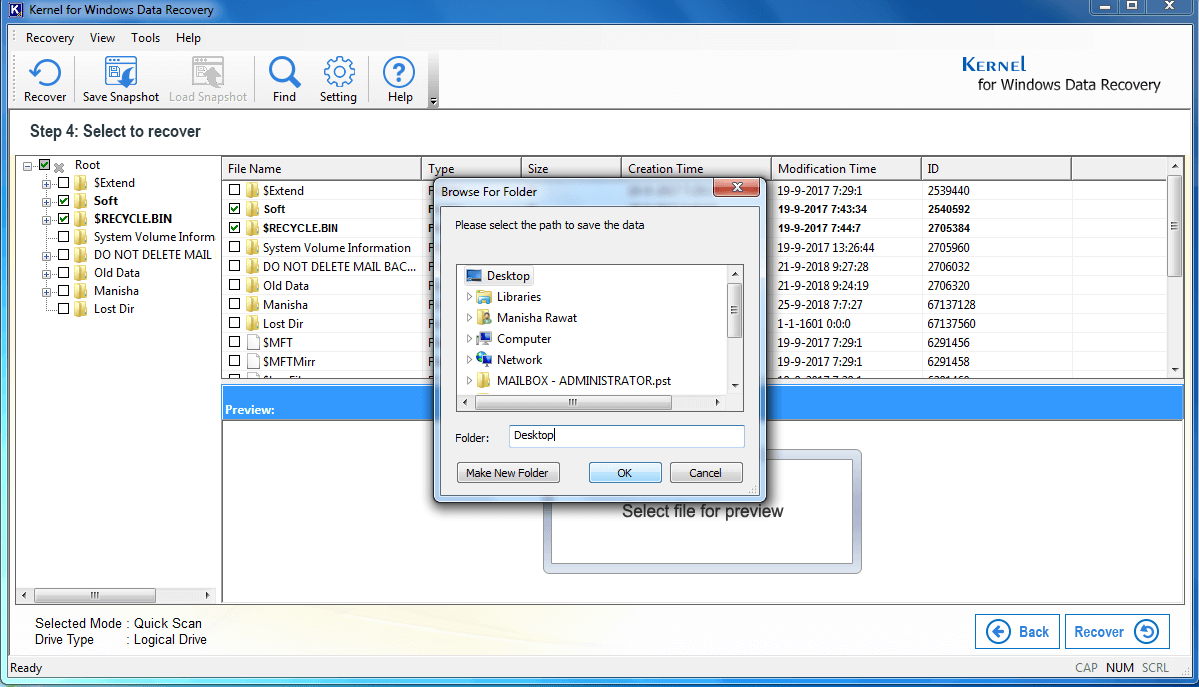Select the Network icon in folder browser
Image resolution: width=1199 pixels, height=687 pixels.
(x=484, y=359)
